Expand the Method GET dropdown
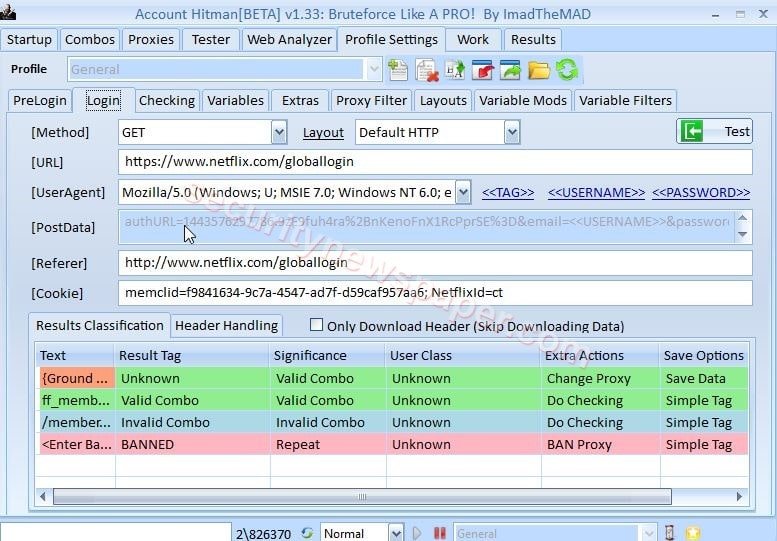This screenshot has width=777, height=541. tap(279, 132)
